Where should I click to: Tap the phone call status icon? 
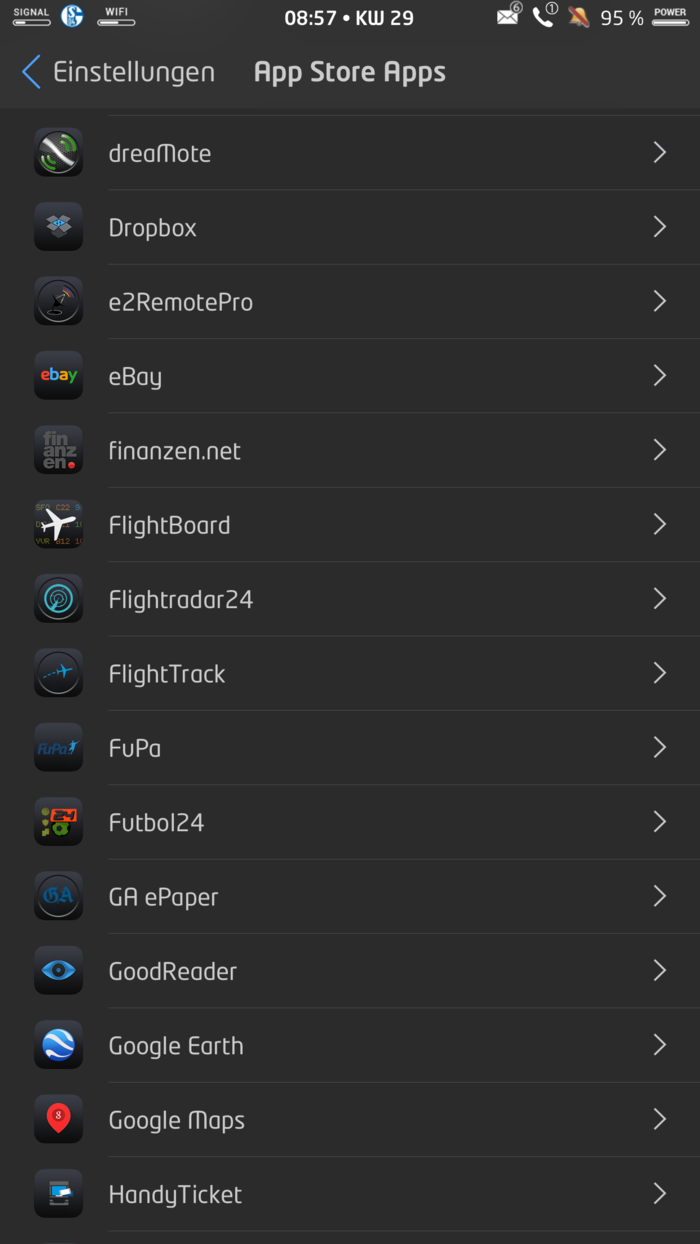point(543,17)
